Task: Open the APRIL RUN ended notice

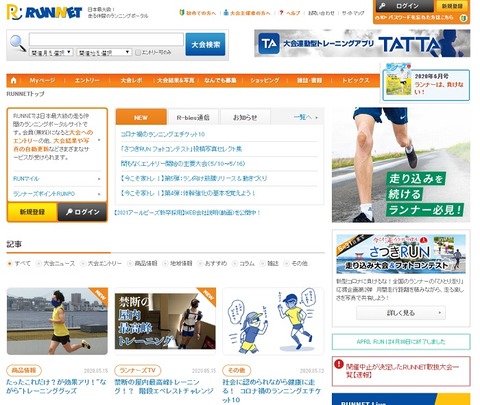Action: [401, 342]
